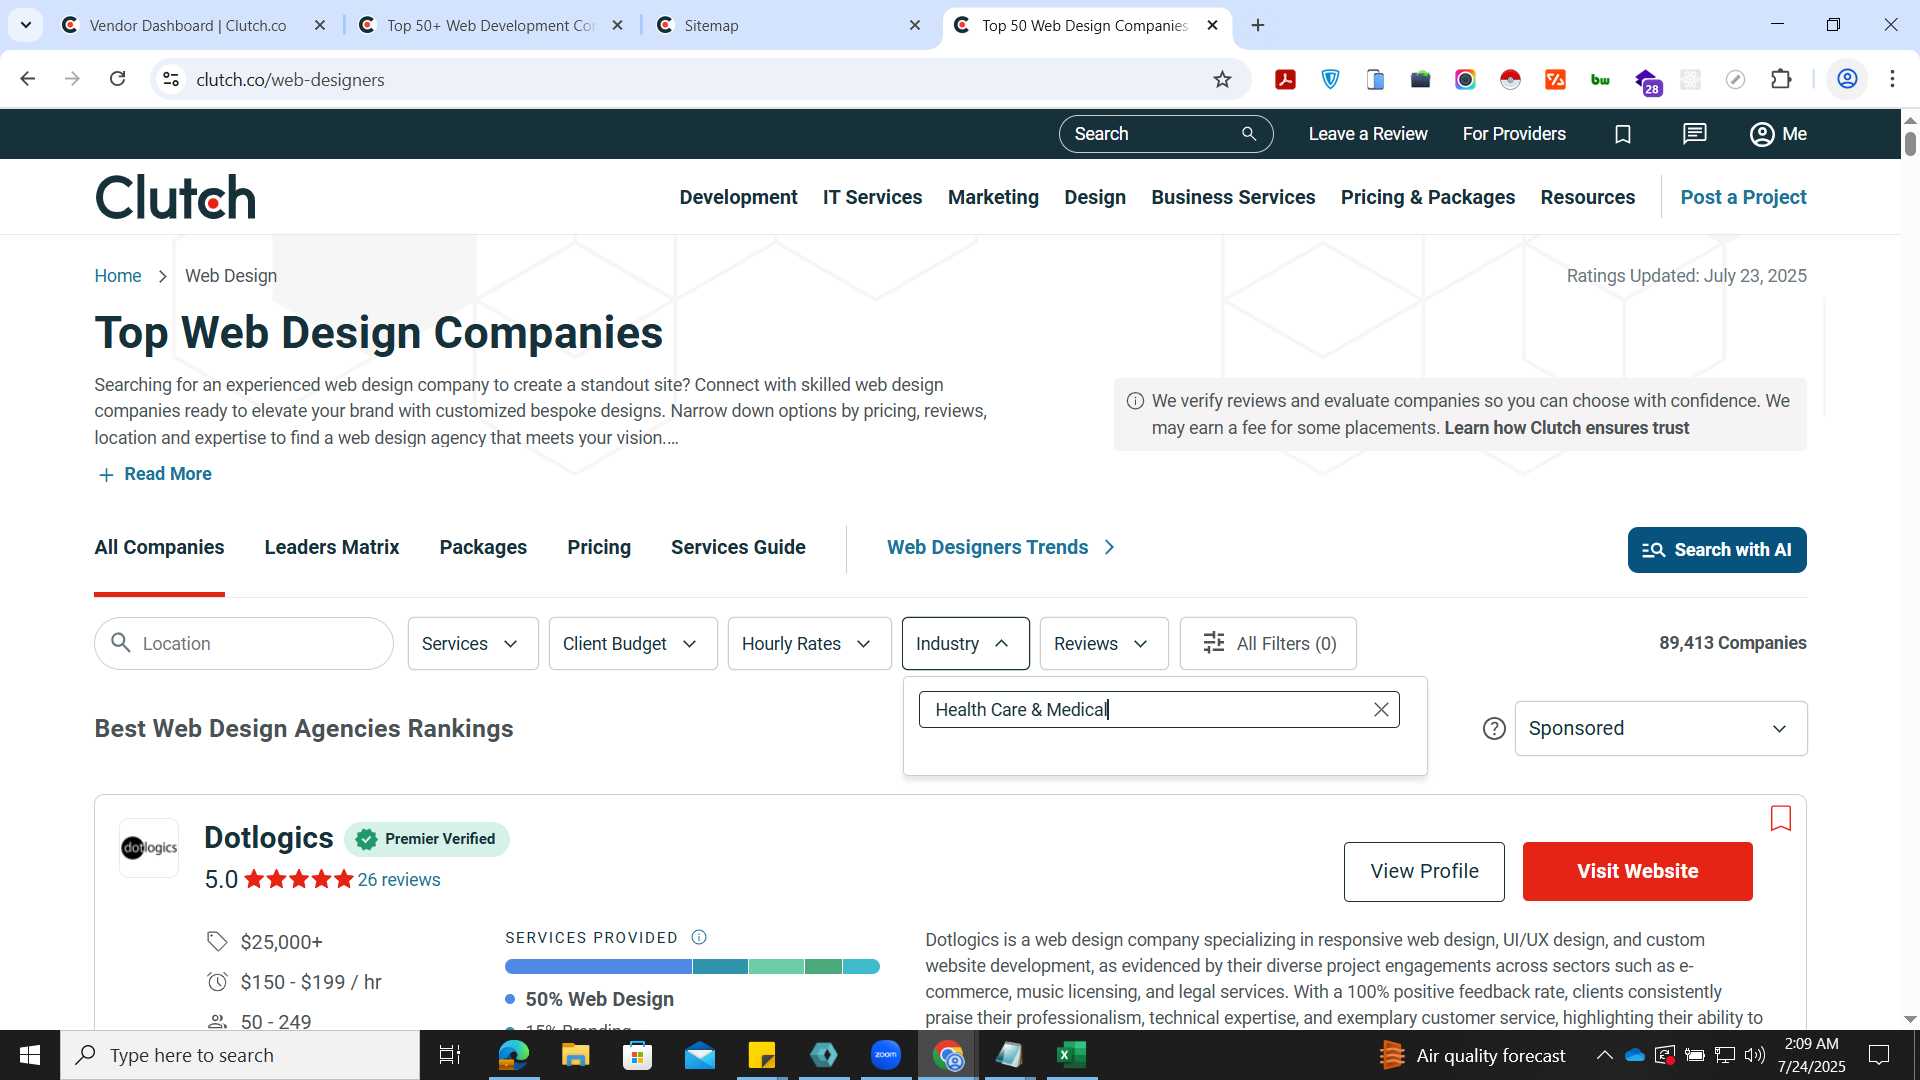Click the Home breadcrumb link

point(118,276)
